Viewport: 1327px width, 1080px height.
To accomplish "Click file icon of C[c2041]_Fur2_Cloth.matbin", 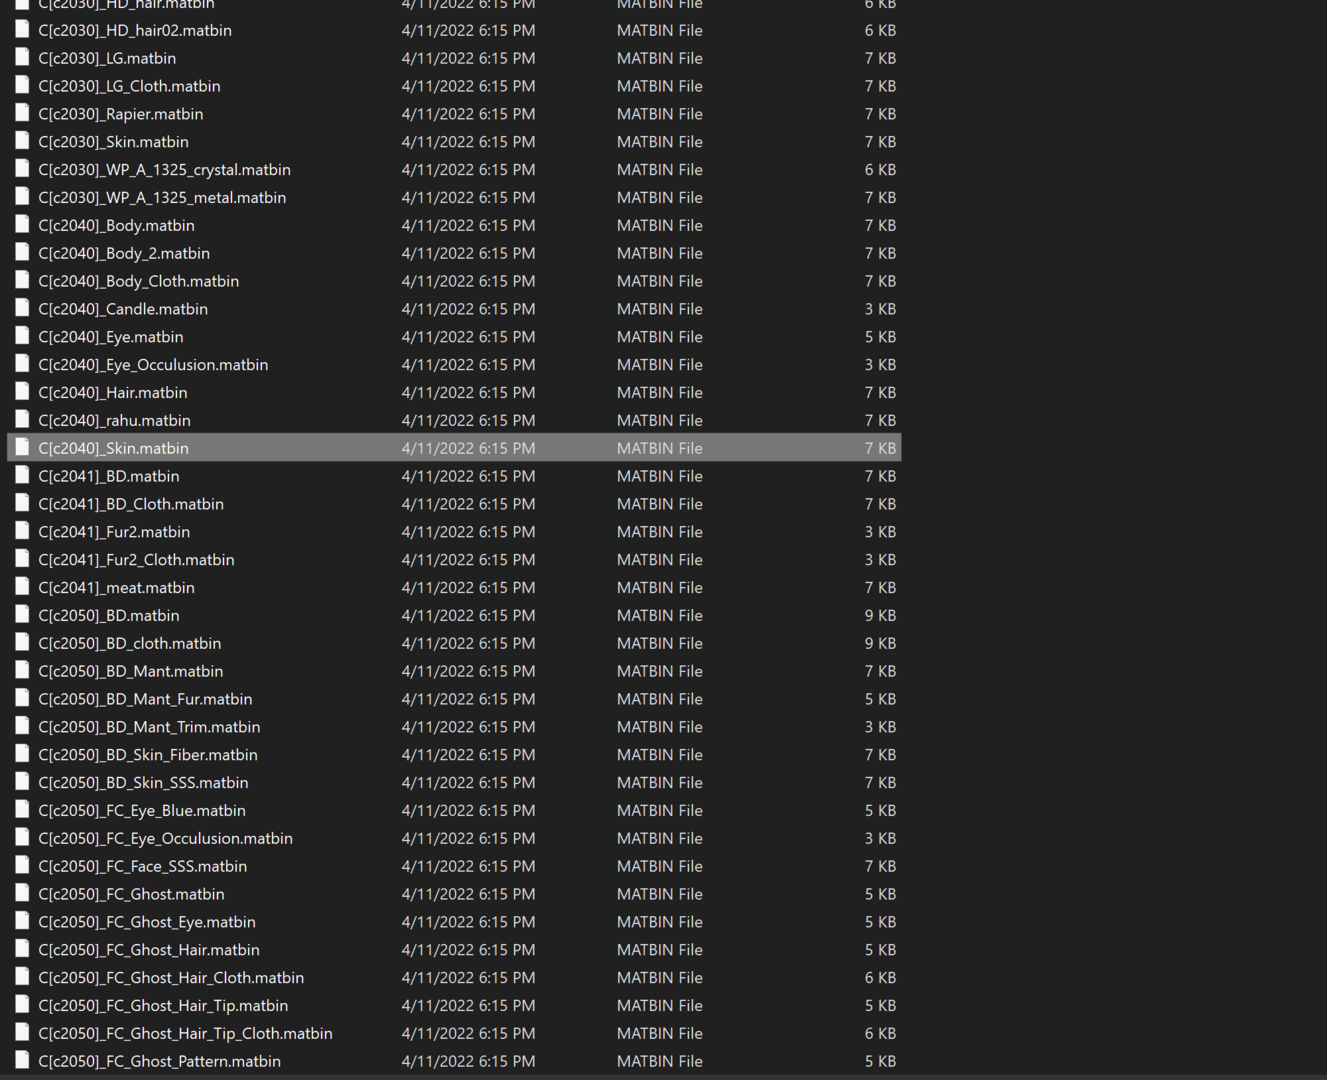I will click(22, 560).
